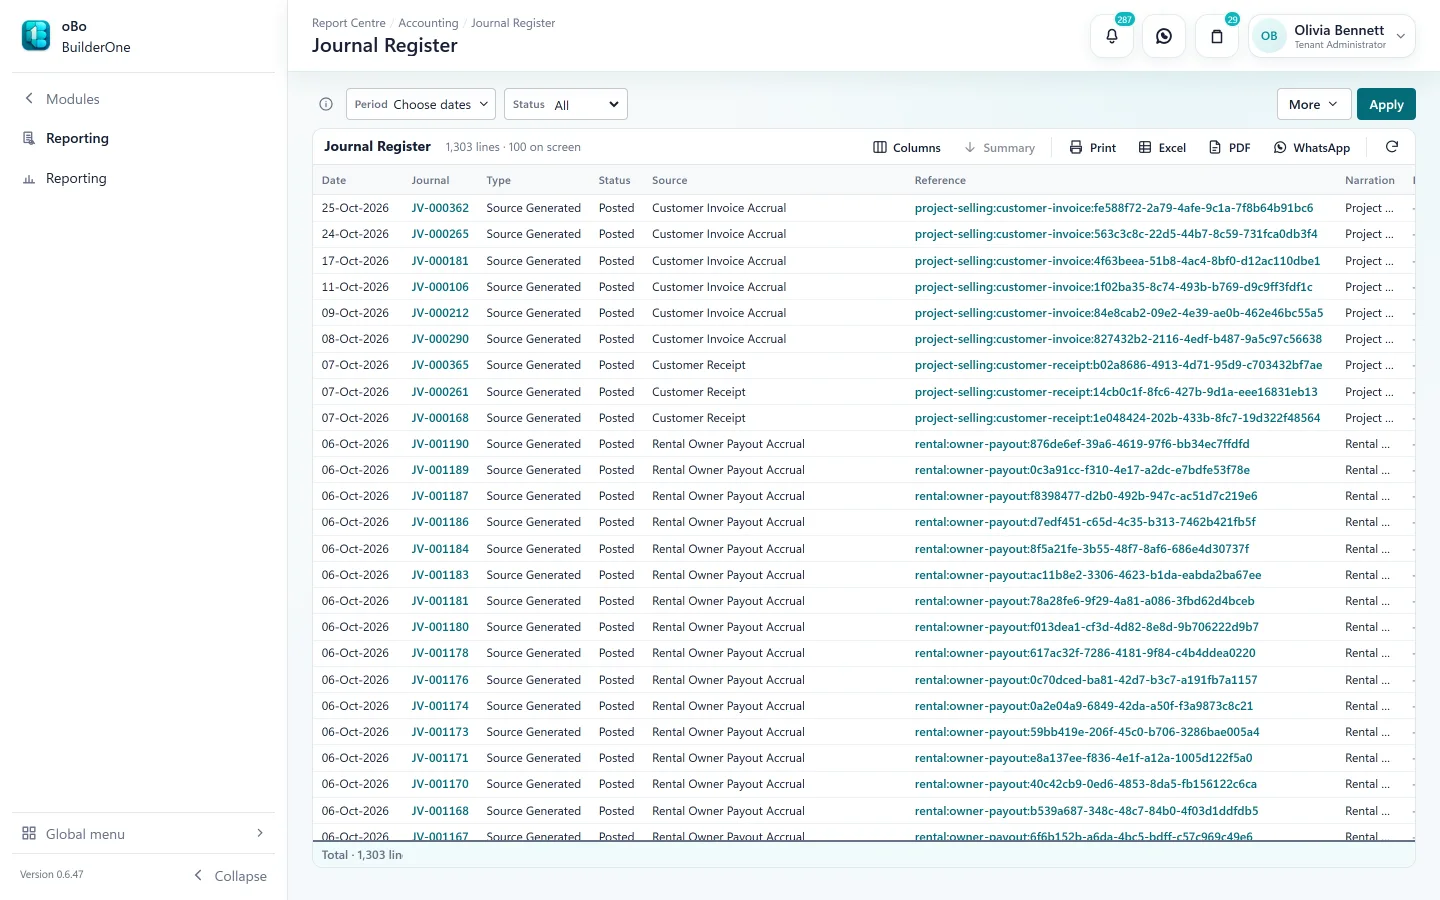Open journal JV-001178
Image resolution: width=1440 pixels, height=900 pixels.
tap(440, 653)
